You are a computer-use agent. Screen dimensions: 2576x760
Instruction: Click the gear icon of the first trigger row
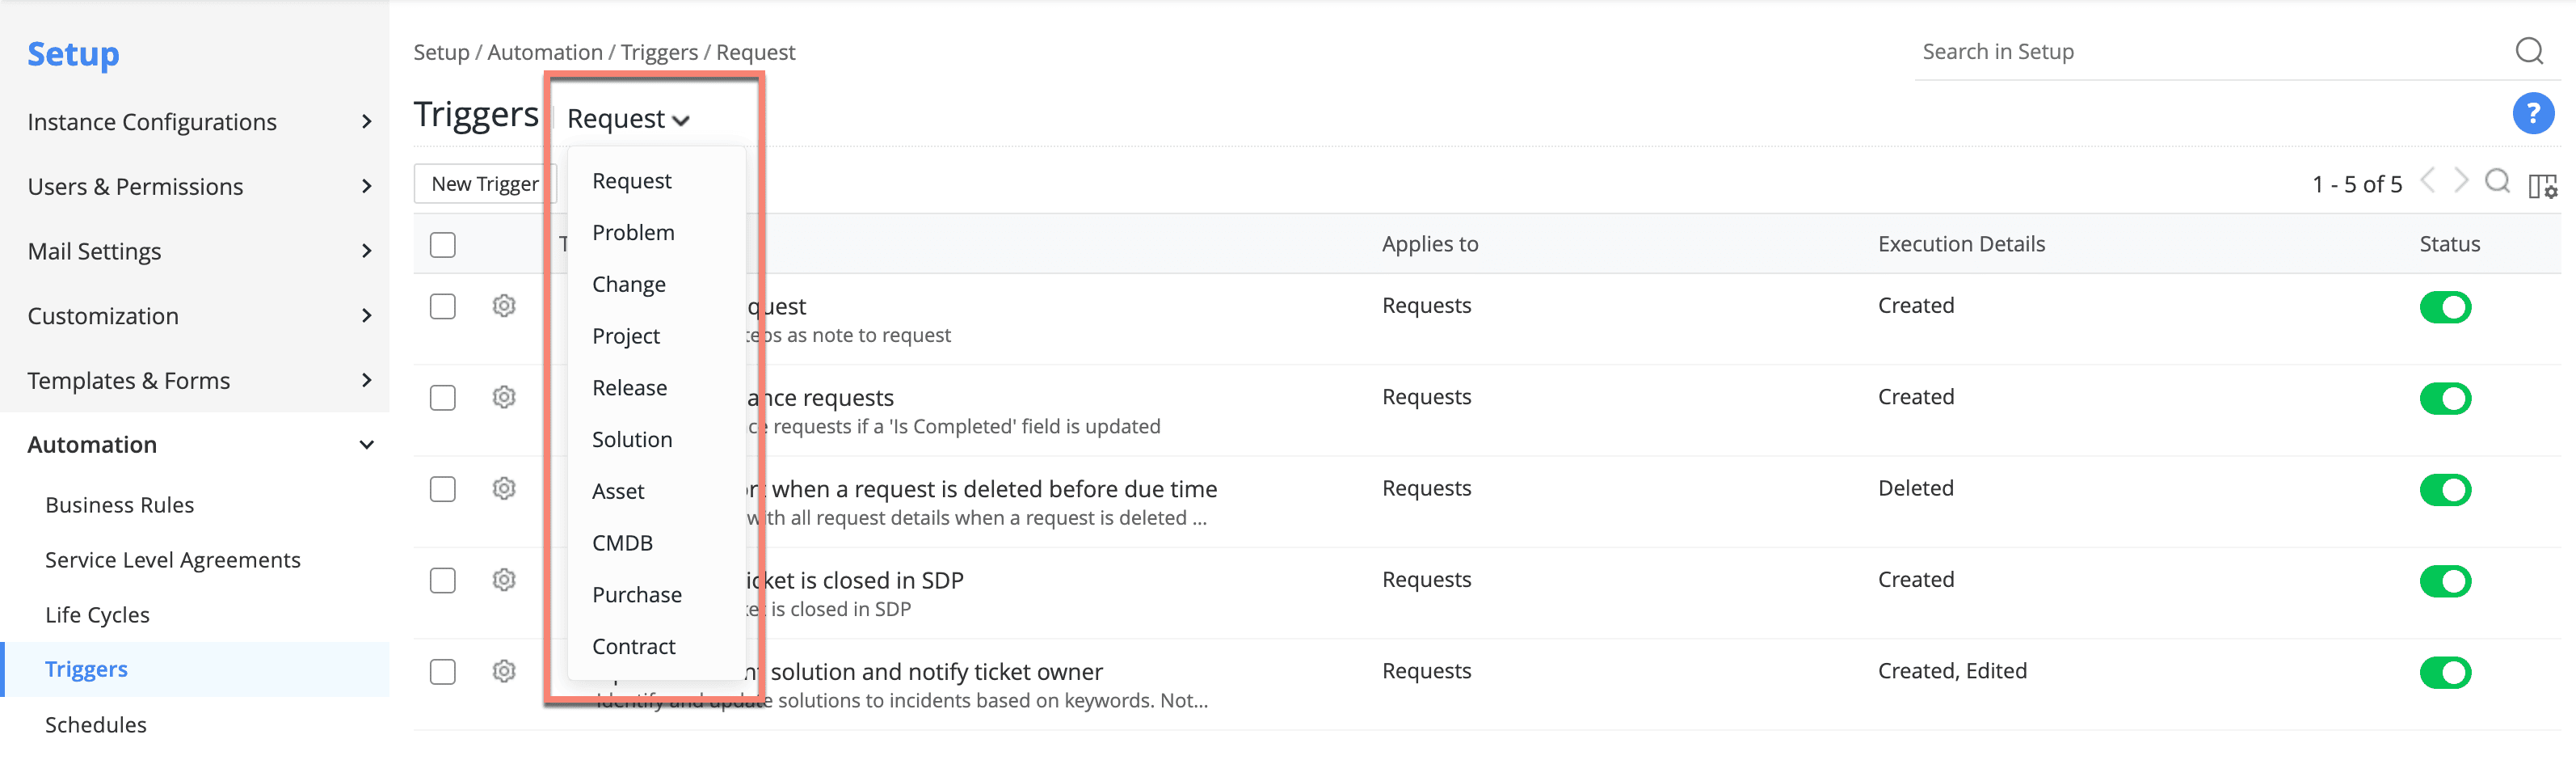click(504, 306)
